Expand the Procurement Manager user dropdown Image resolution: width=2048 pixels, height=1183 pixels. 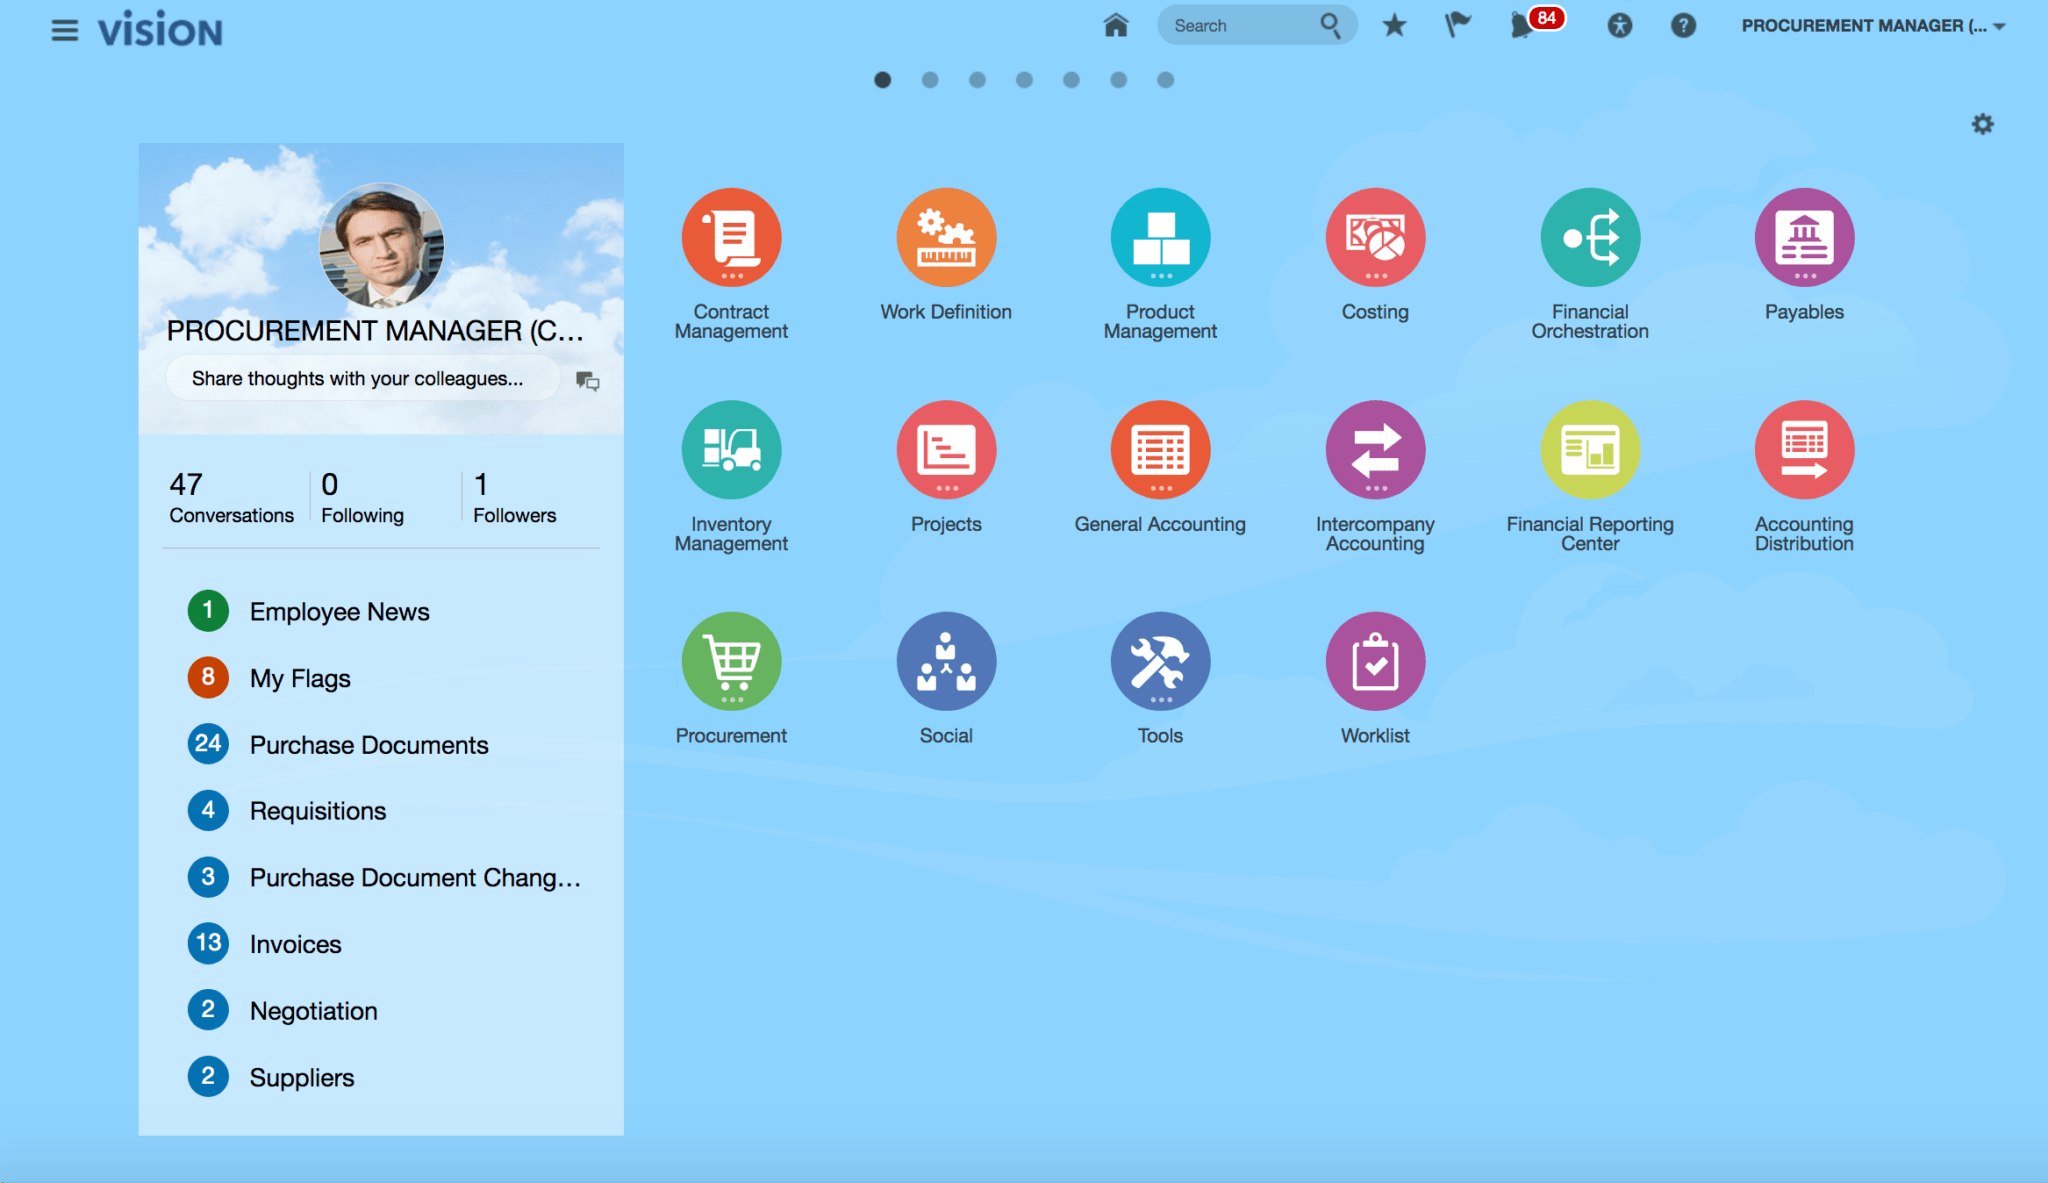(x=1873, y=26)
